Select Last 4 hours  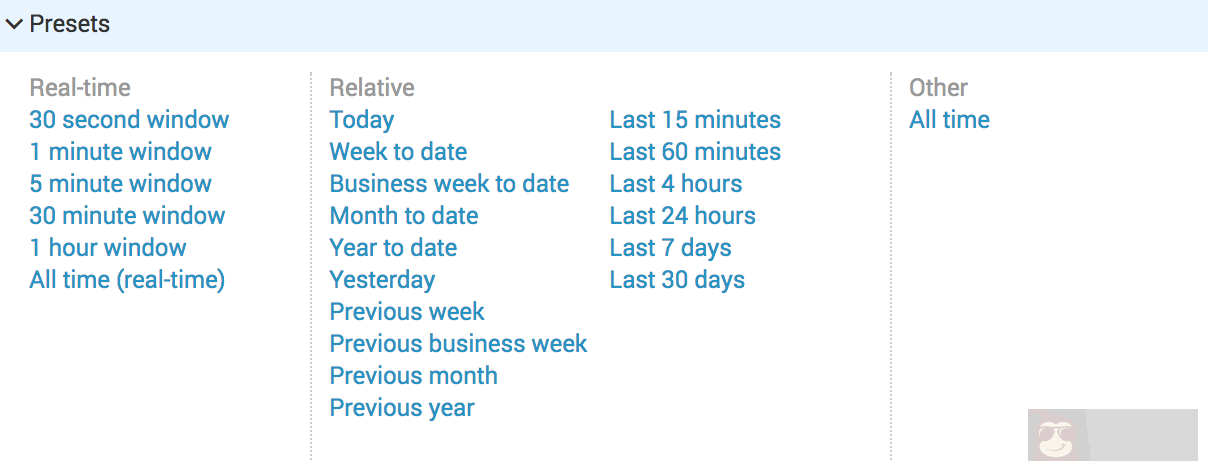coord(675,184)
